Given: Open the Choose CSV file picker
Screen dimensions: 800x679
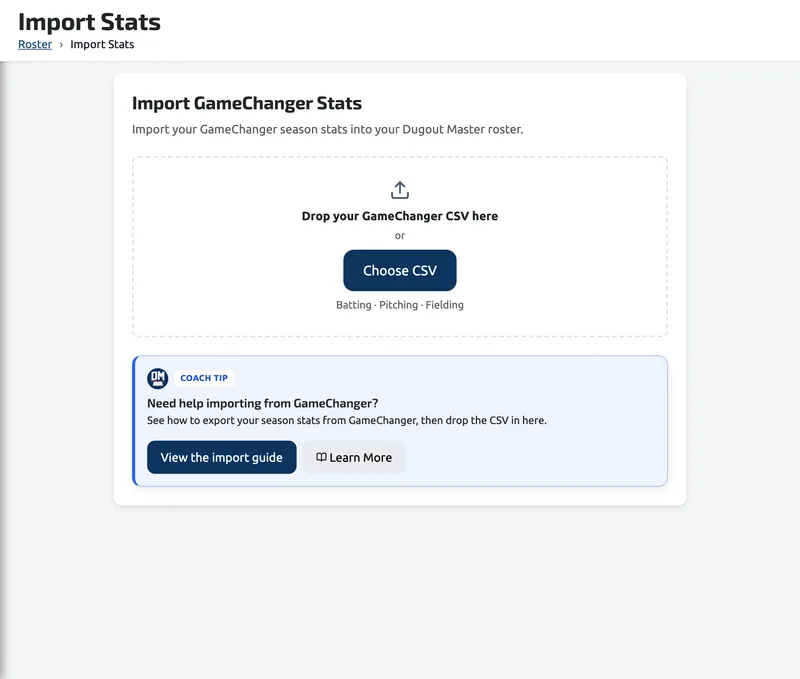Looking at the screenshot, I should 399,270.
